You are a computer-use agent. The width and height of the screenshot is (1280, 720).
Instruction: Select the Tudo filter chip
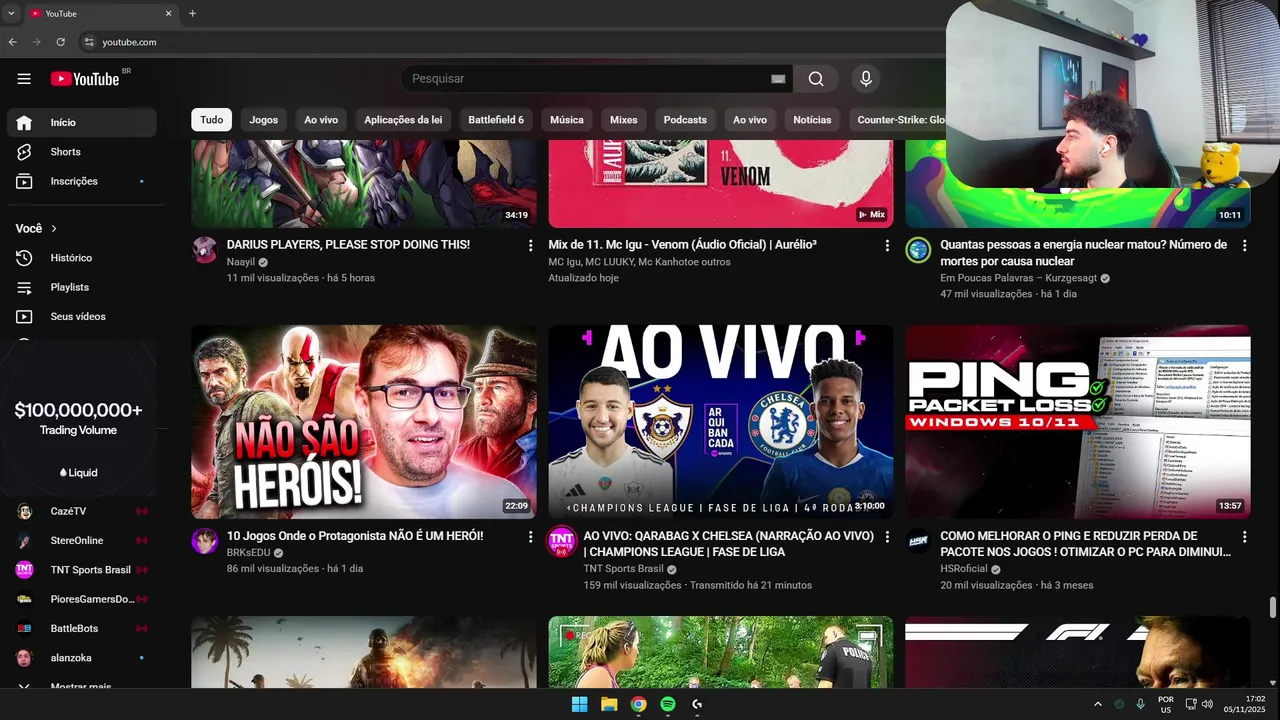pyautogui.click(x=212, y=120)
